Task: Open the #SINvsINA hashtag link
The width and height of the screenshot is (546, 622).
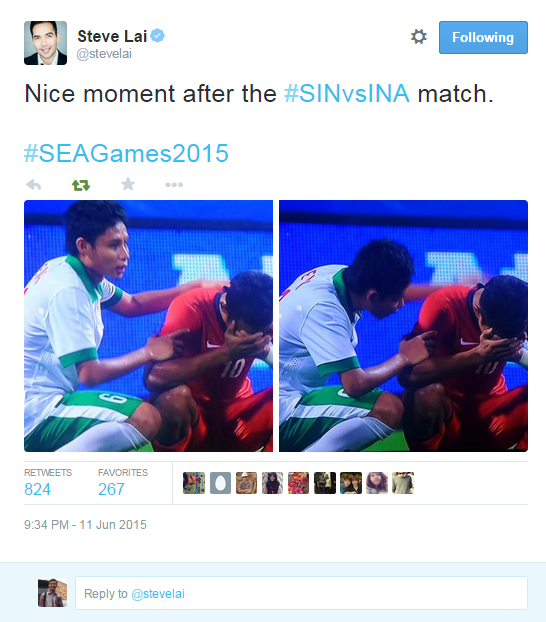Action: pyautogui.click(x=347, y=94)
